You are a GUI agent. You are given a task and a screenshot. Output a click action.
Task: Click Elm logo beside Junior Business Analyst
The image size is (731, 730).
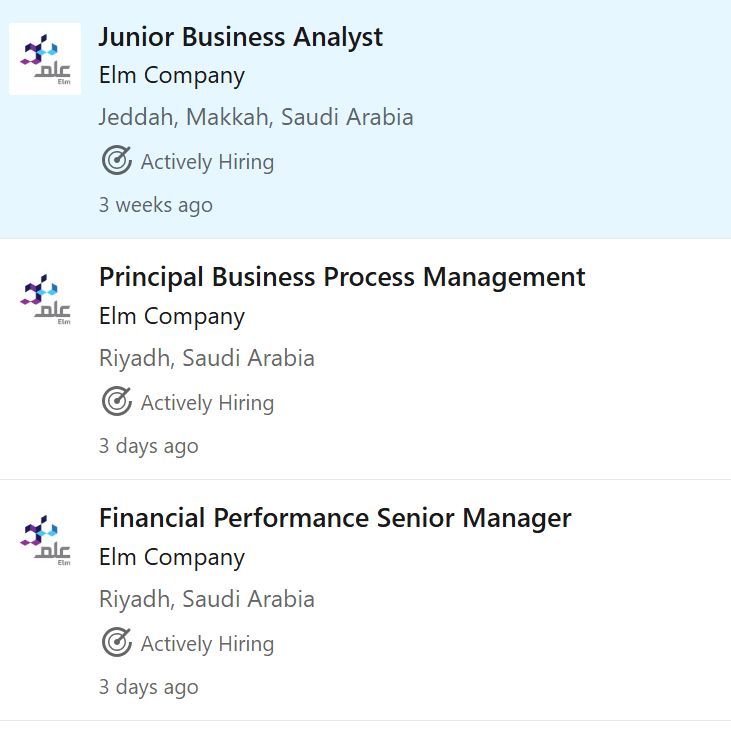(45, 59)
